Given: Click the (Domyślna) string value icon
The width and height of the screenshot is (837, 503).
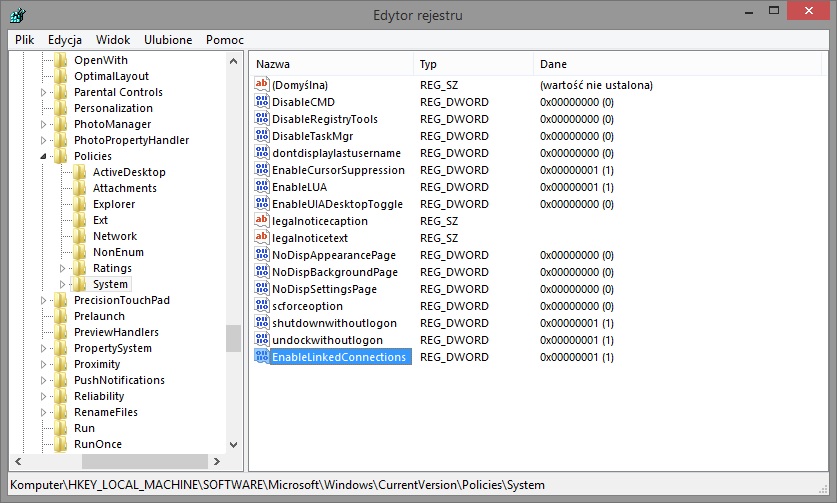Looking at the screenshot, I should (x=262, y=84).
